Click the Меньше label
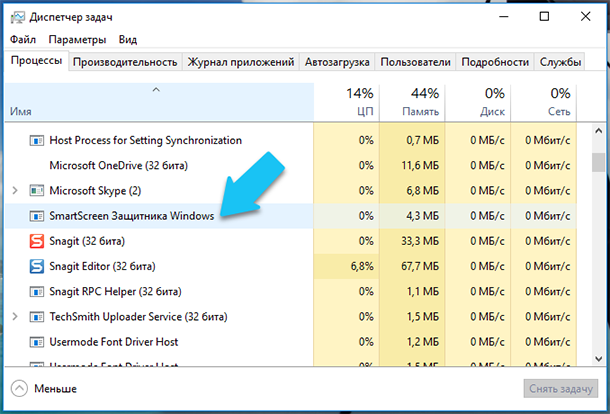The width and height of the screenshot is (610, 414). pos(55,389)
